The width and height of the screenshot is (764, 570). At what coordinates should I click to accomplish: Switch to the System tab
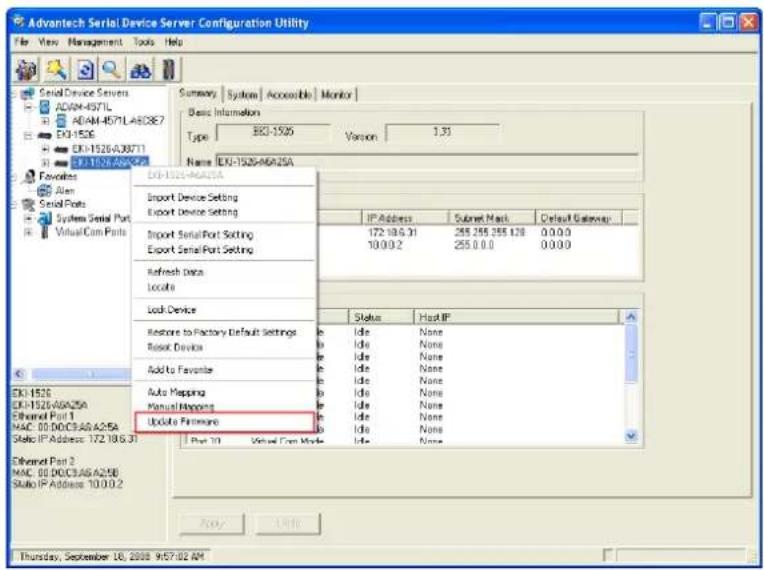pos(242,95)
